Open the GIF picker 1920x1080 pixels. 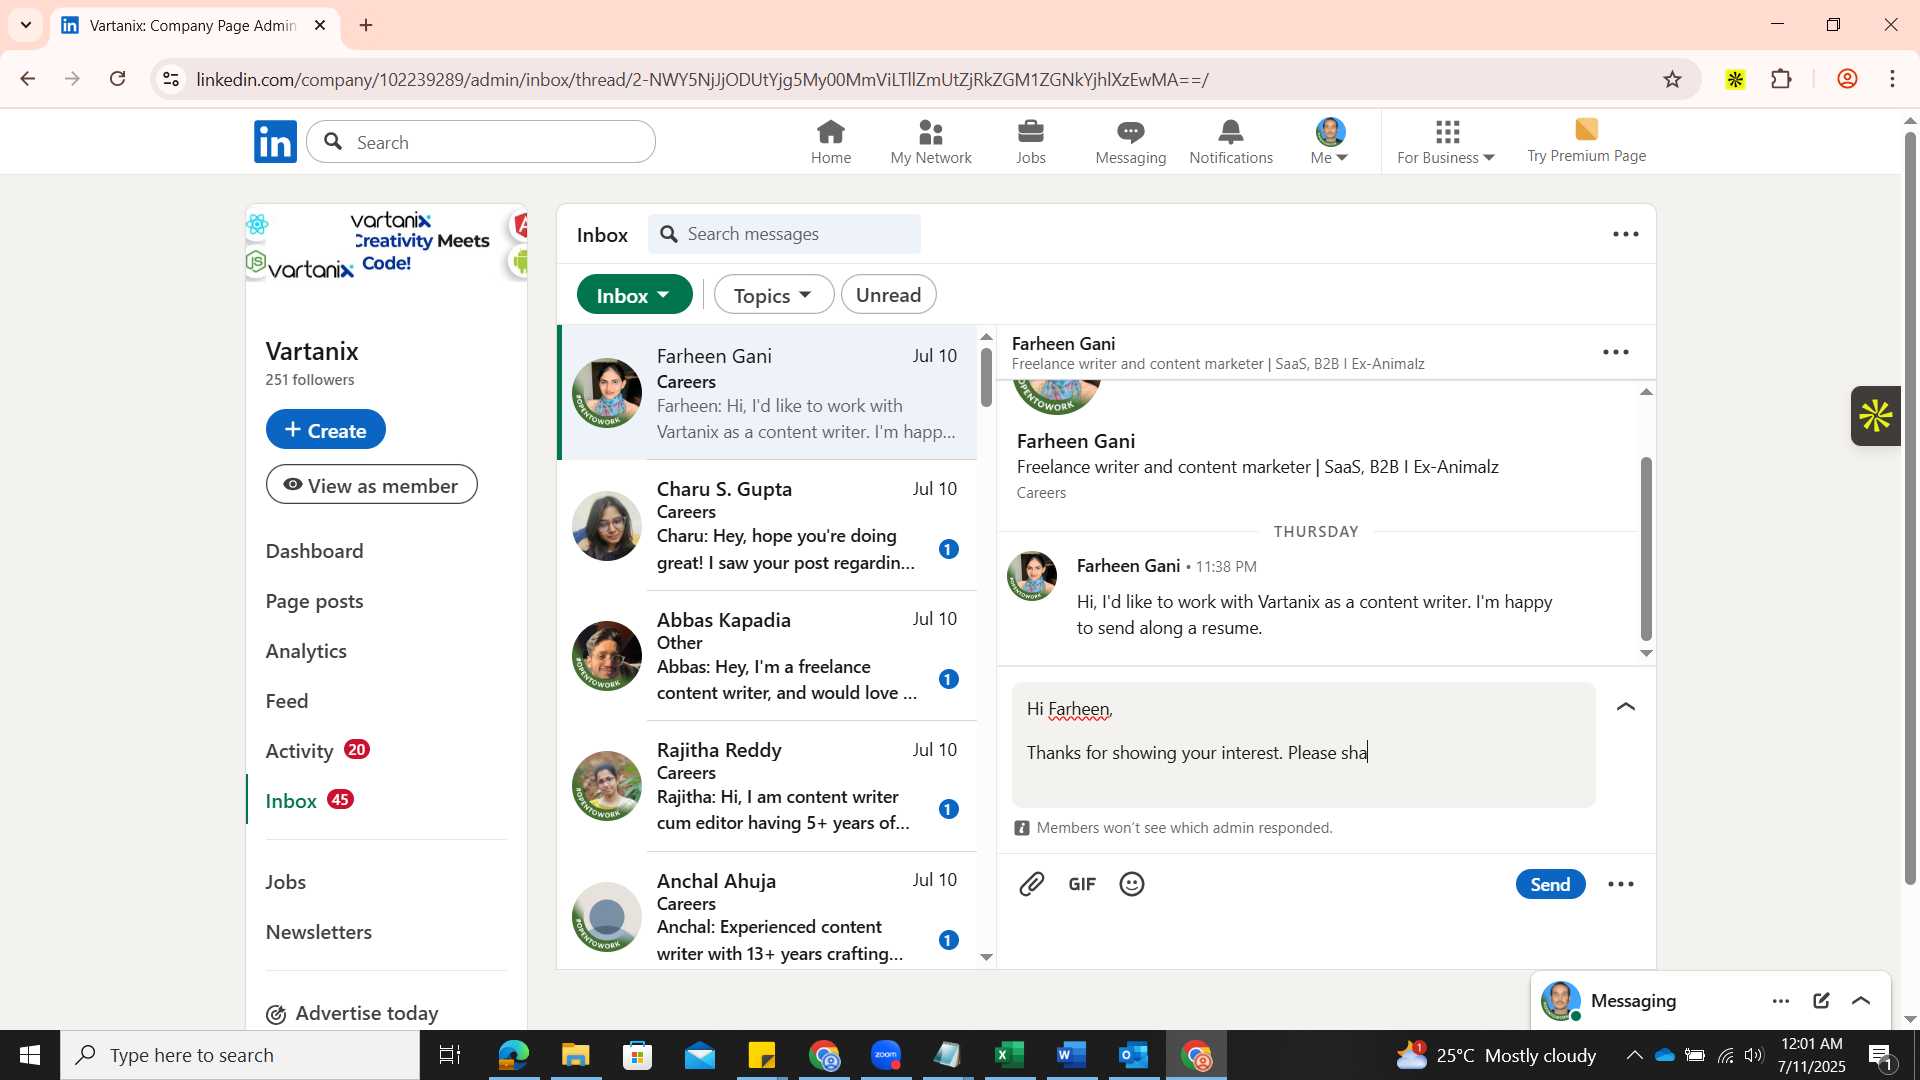(x=1082, y=884)
